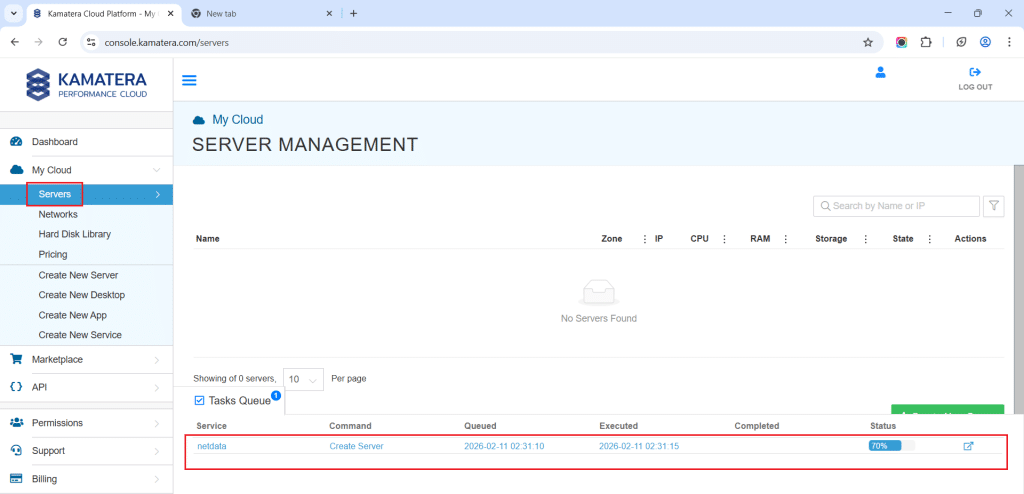This screenshot has height=494, width=1024.
Task: Go back with the browser arrow
Action: click(15, 42)
